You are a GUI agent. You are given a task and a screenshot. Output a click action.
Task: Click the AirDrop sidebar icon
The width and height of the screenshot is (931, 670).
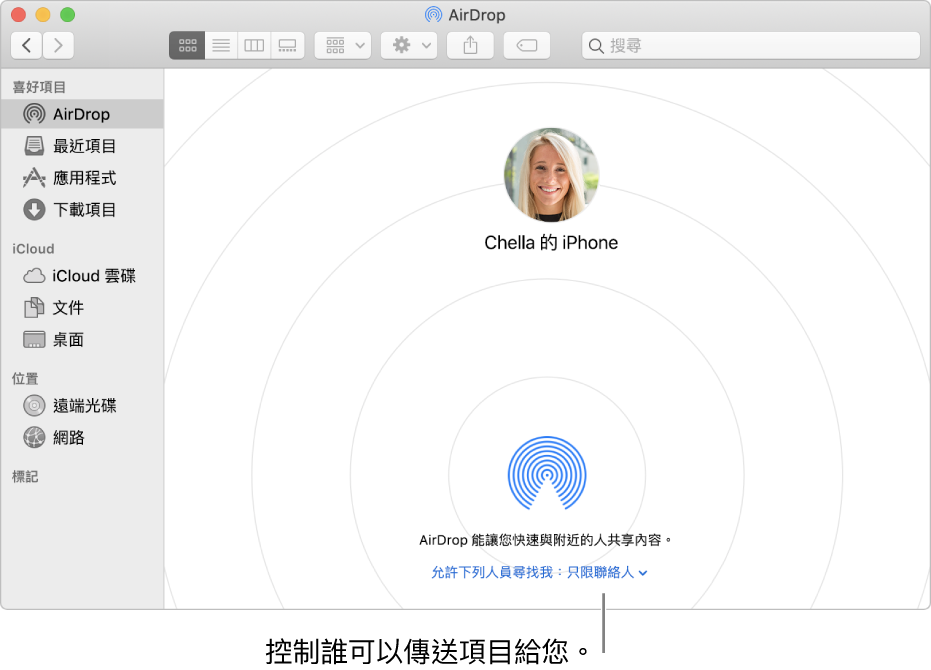[x=34, y=114]
